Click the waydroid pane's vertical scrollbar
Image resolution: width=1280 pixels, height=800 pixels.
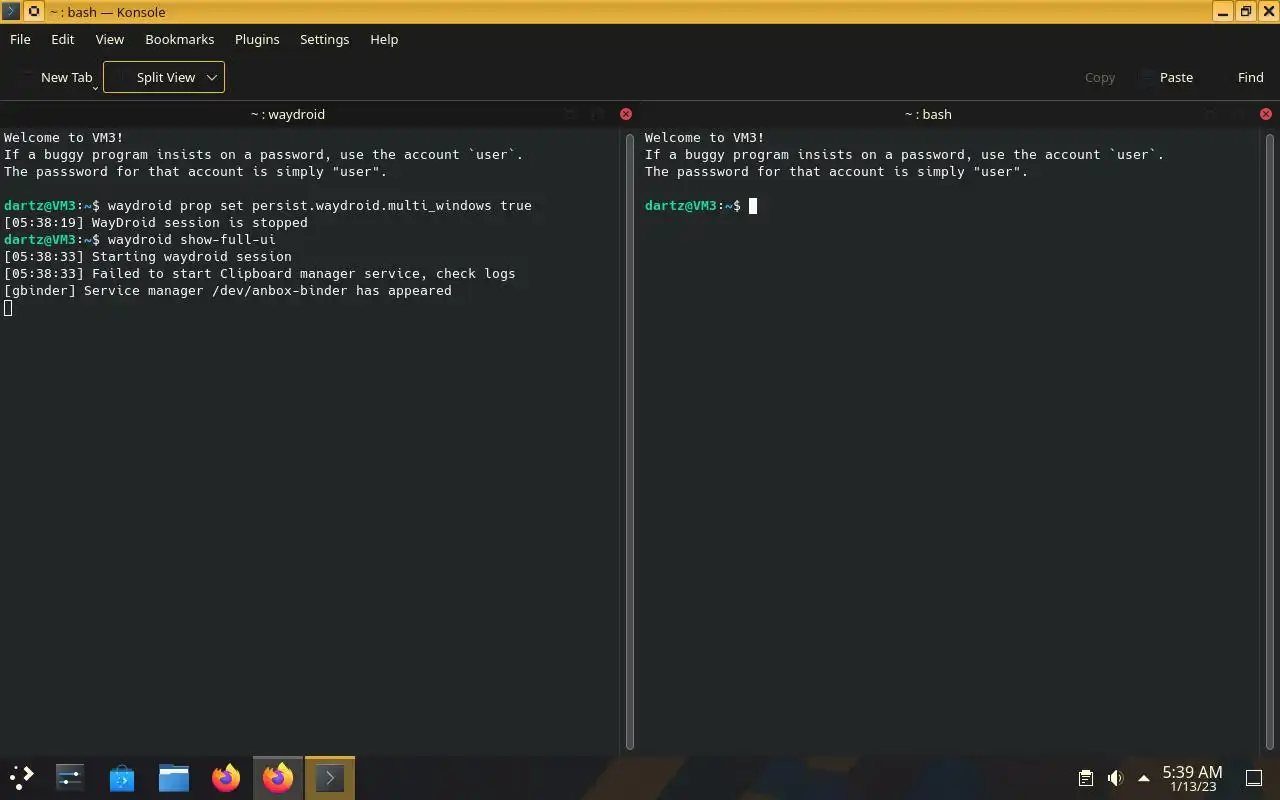[x=630, y=440]
